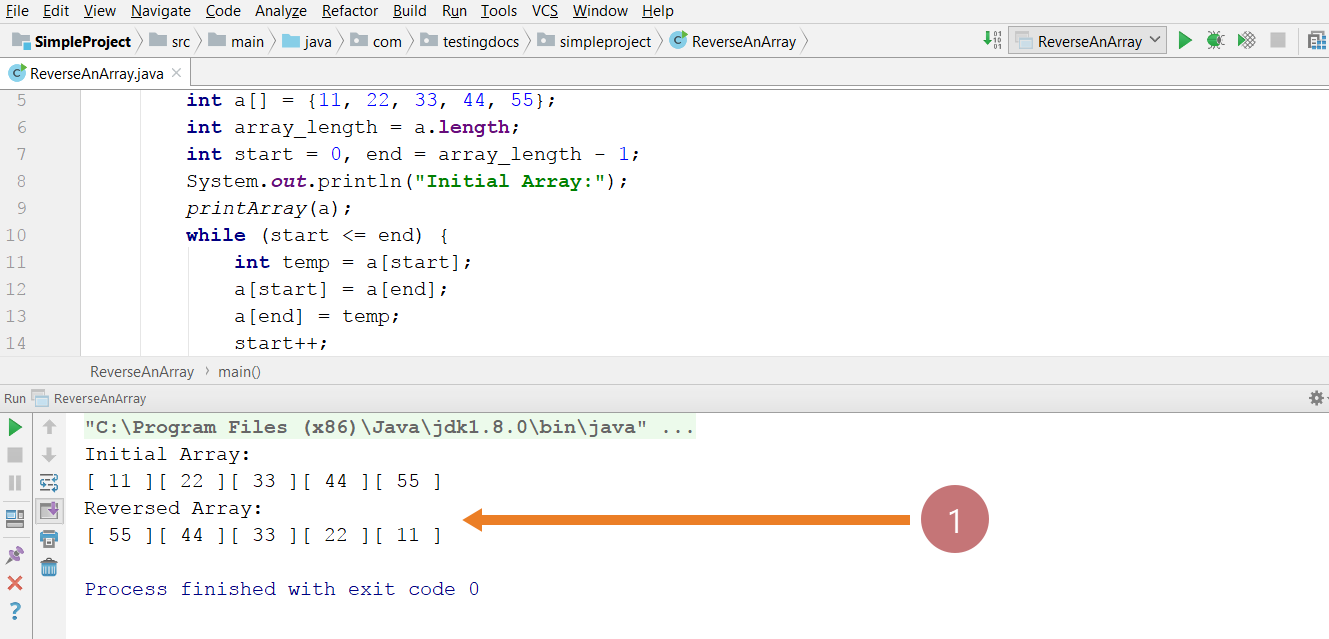Screen dimensions: 1329x639
Task: Click the jdk1.8.0 java command line in console
Action: click(390, 427)
